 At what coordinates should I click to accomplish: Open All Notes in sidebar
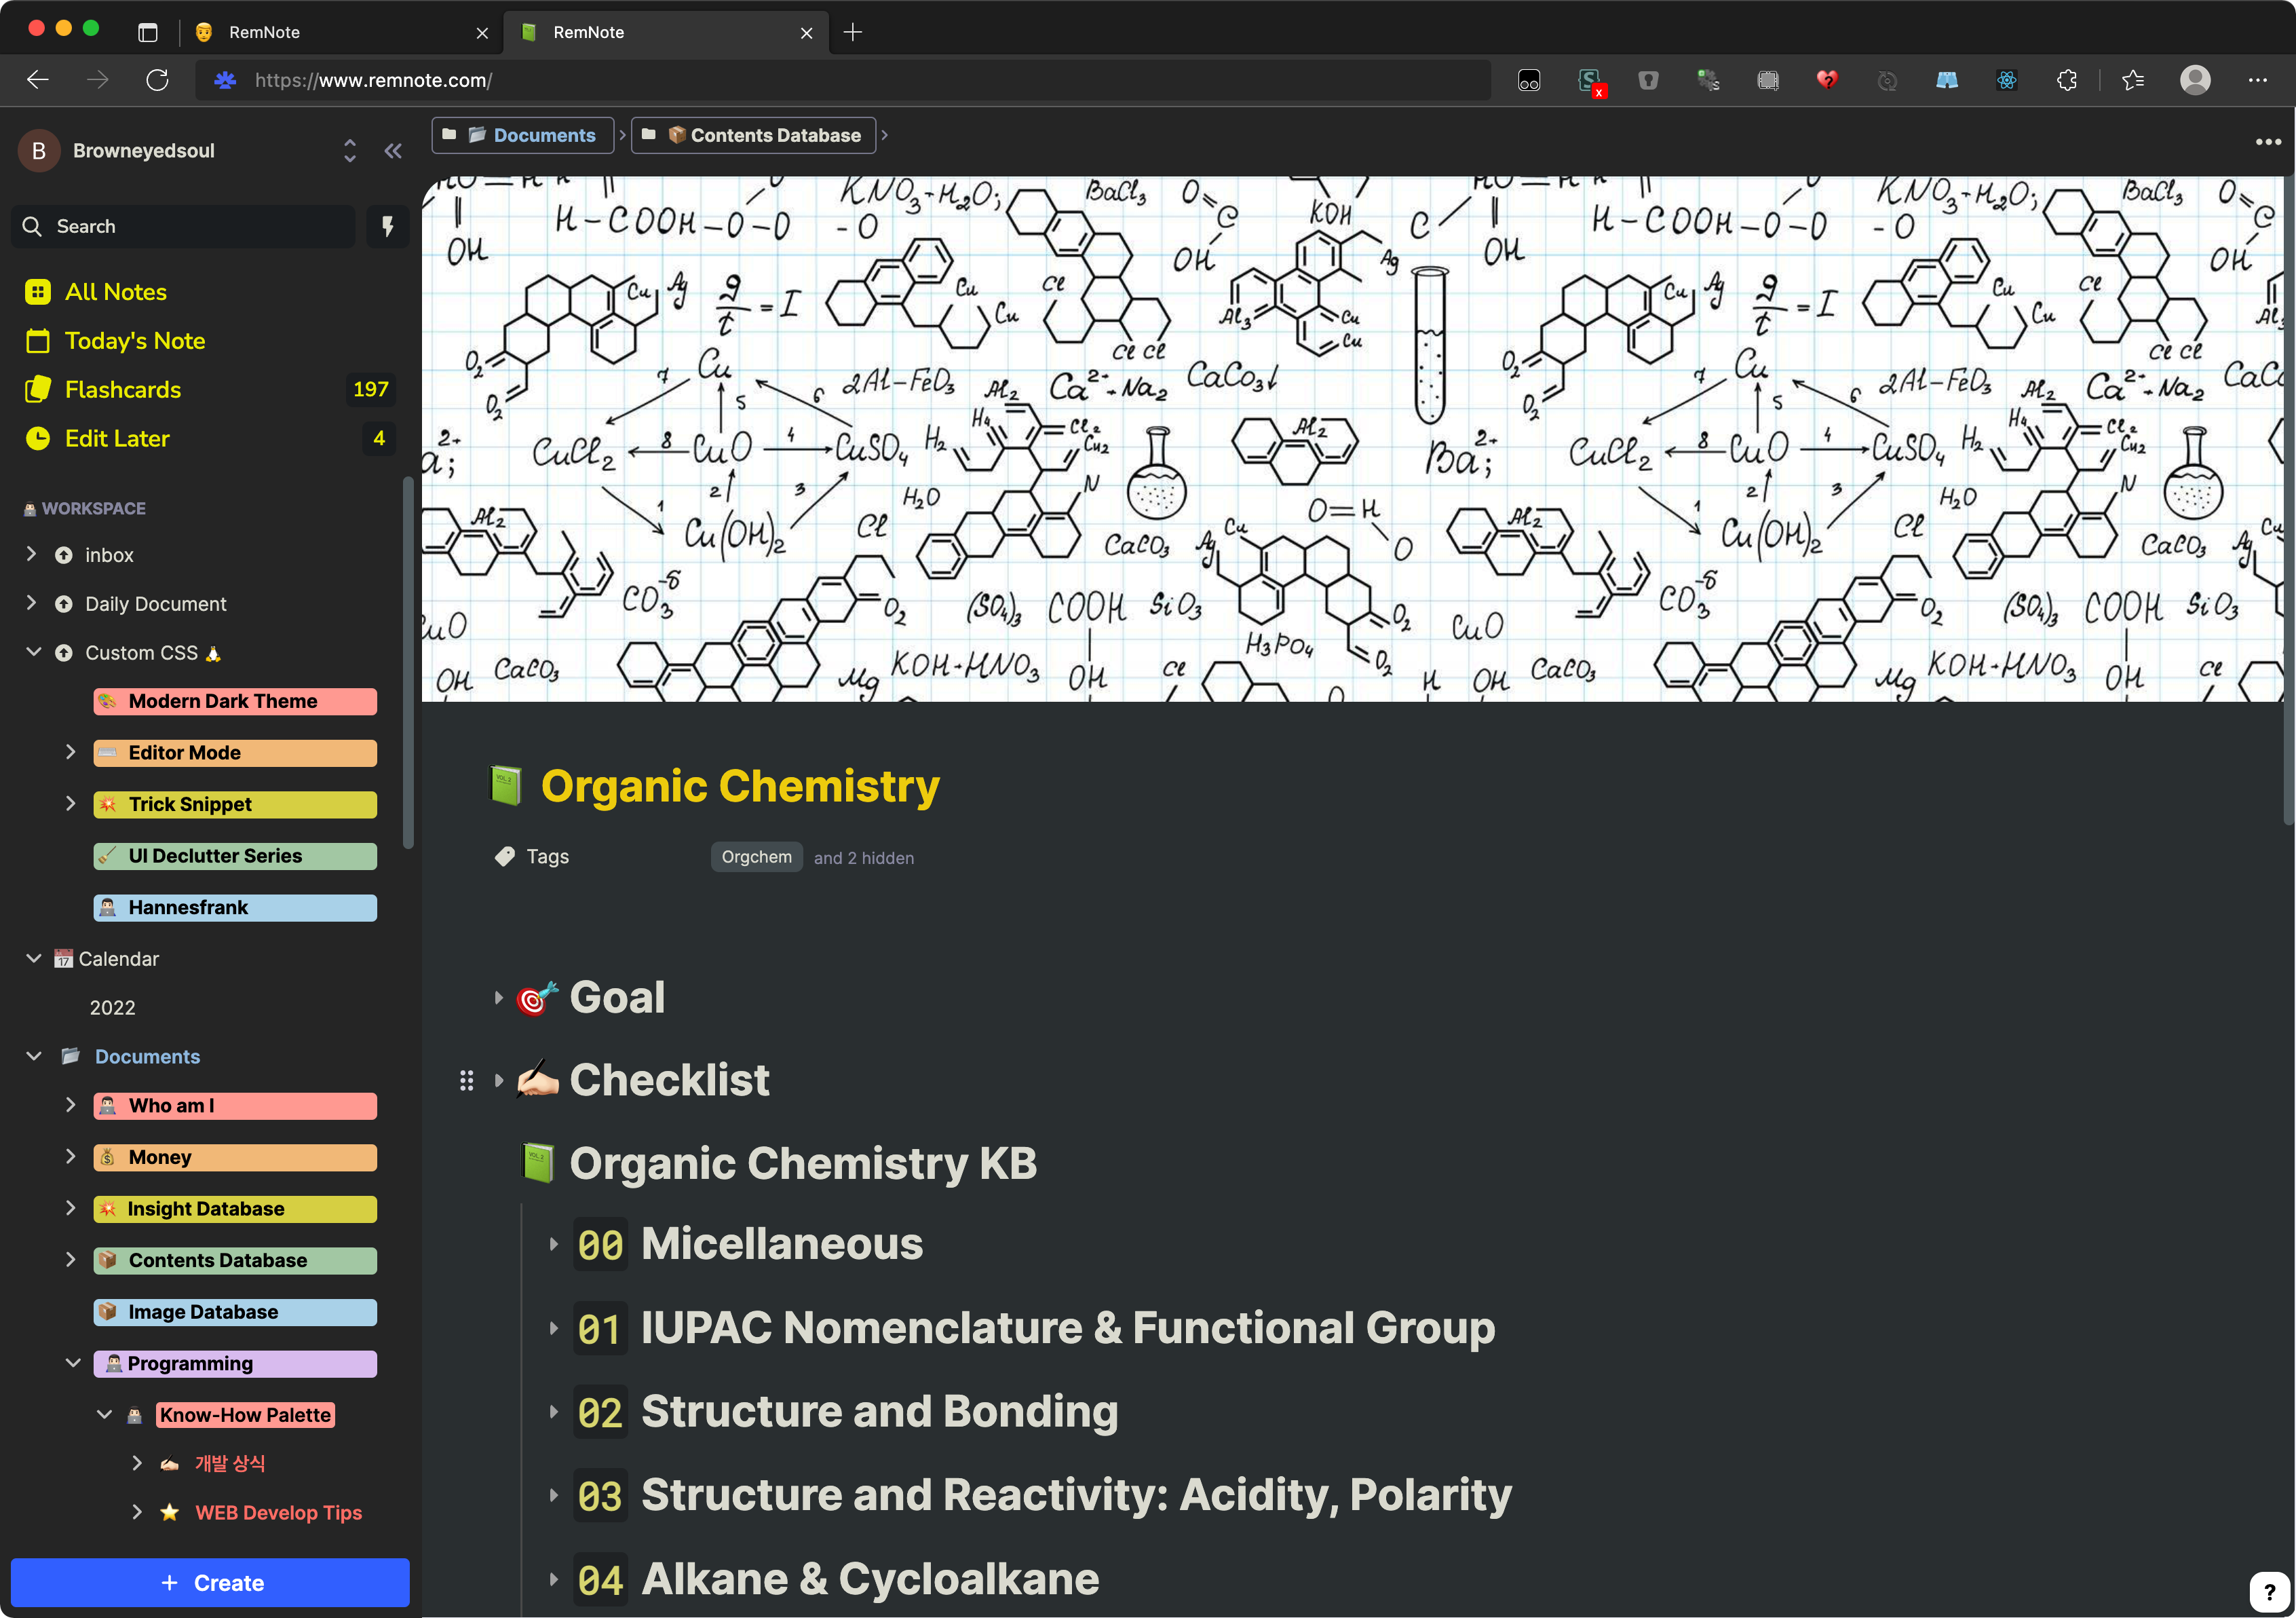[x=115, y=292]
